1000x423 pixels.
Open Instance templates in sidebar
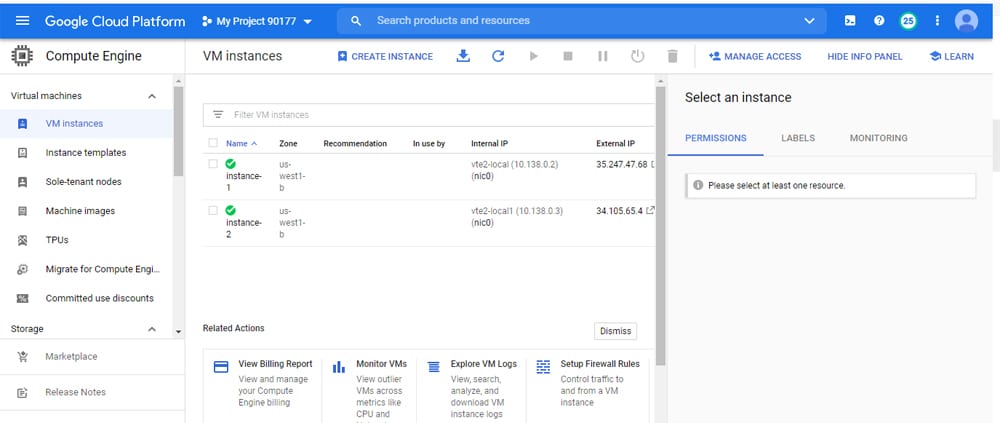pos(86,153)
